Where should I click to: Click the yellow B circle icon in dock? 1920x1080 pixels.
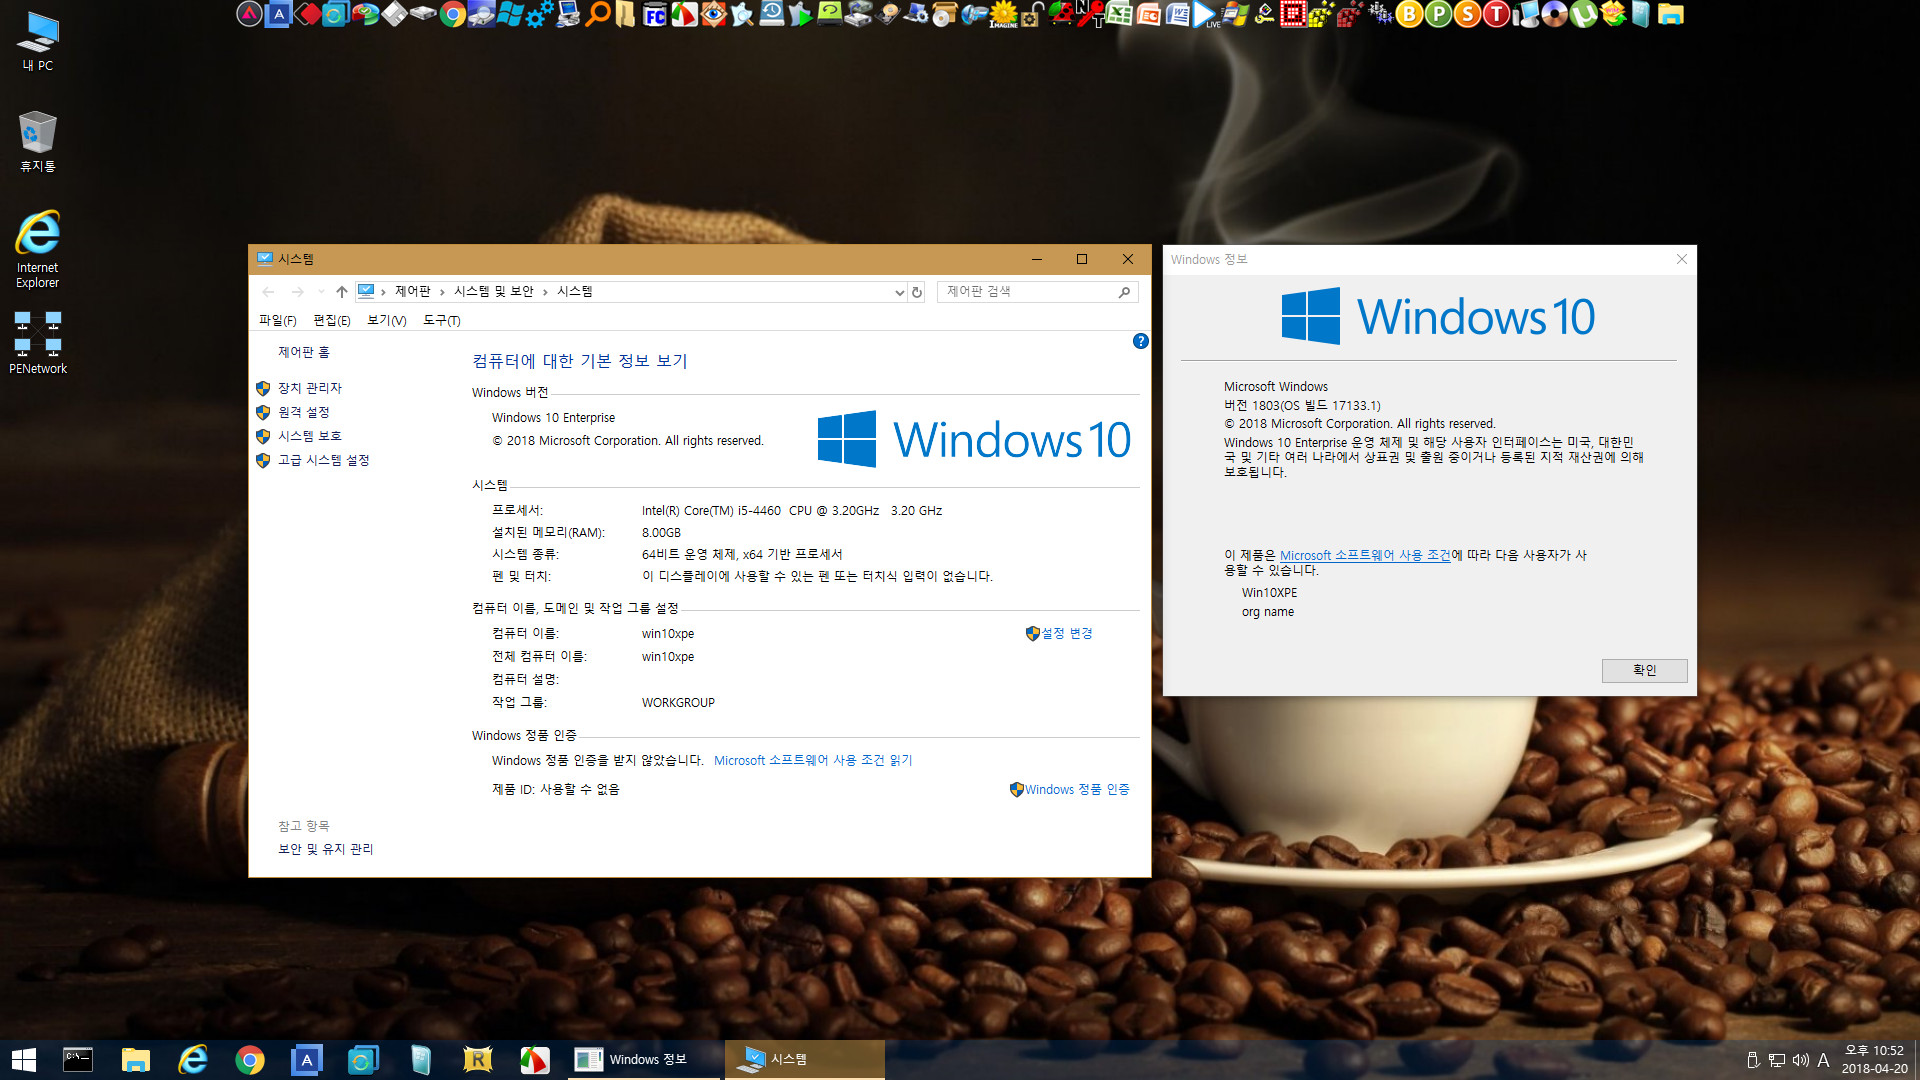pyautogui.click(x=1409, y=14)
